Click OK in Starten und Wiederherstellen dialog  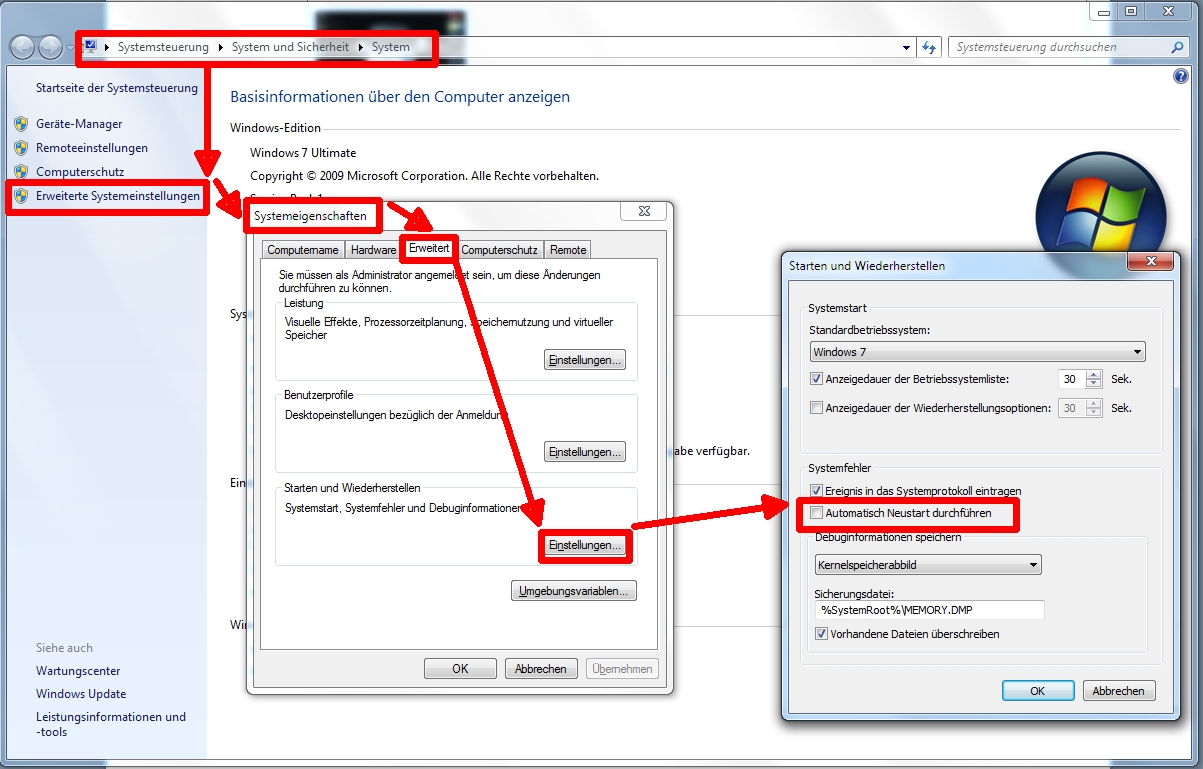tap(1037, 691)
